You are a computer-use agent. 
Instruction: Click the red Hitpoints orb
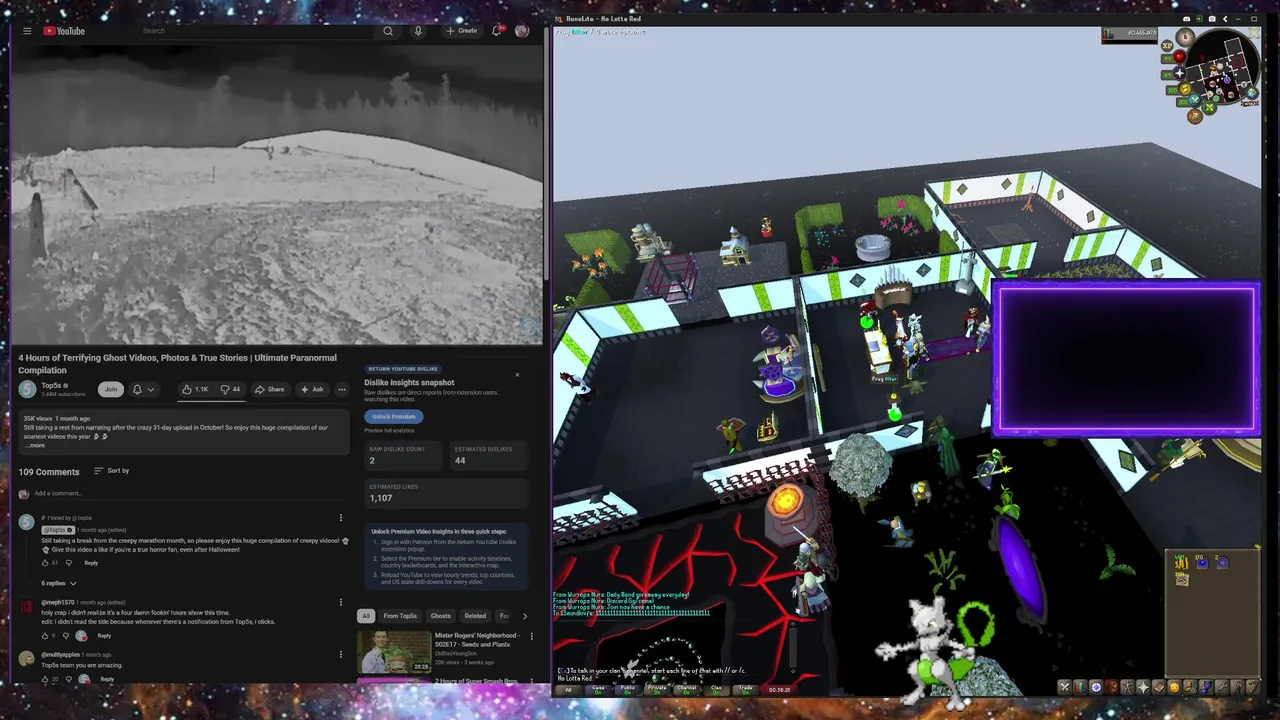(x=1180, y=56)
